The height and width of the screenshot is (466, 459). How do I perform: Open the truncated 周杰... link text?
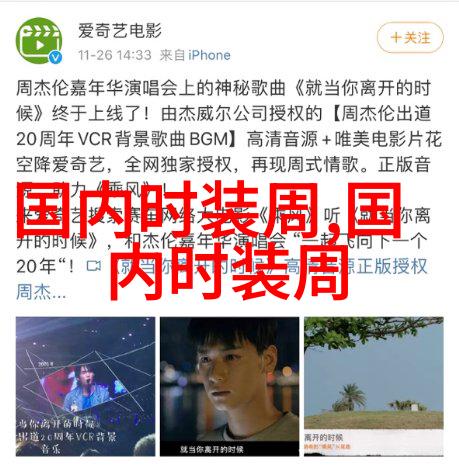(x=41, y=292)
